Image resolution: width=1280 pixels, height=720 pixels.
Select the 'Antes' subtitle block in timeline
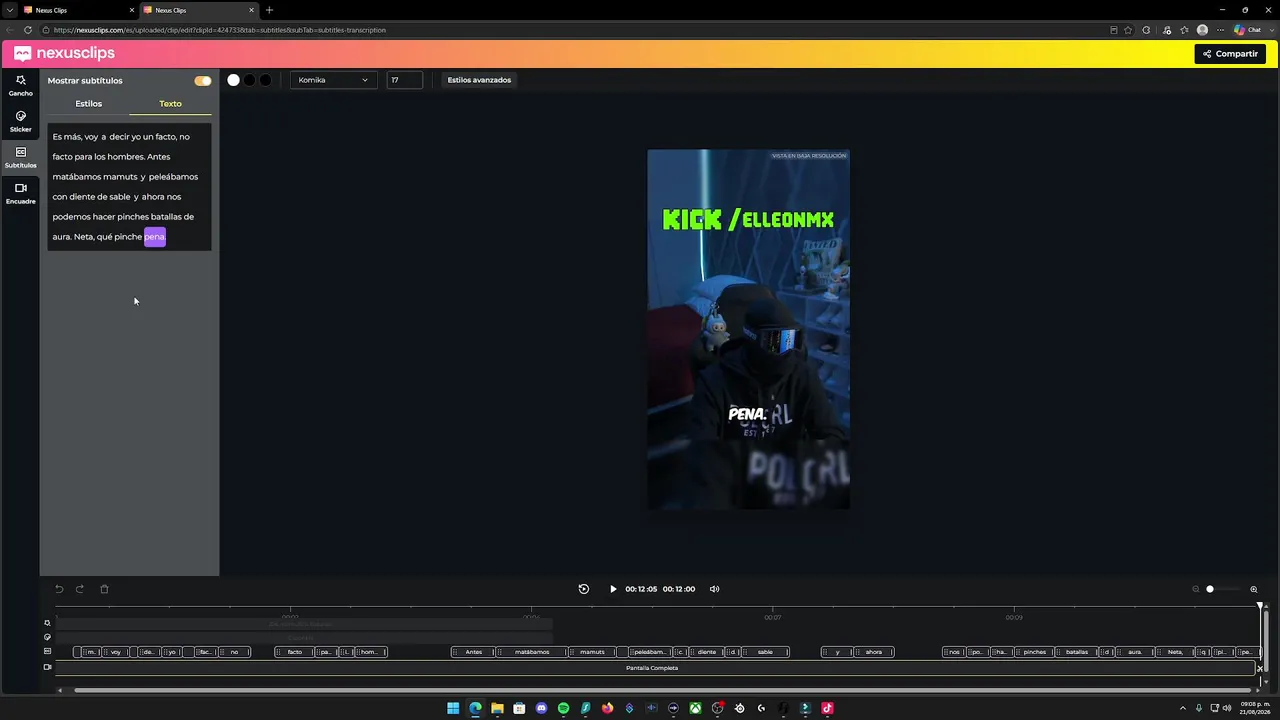473,652
